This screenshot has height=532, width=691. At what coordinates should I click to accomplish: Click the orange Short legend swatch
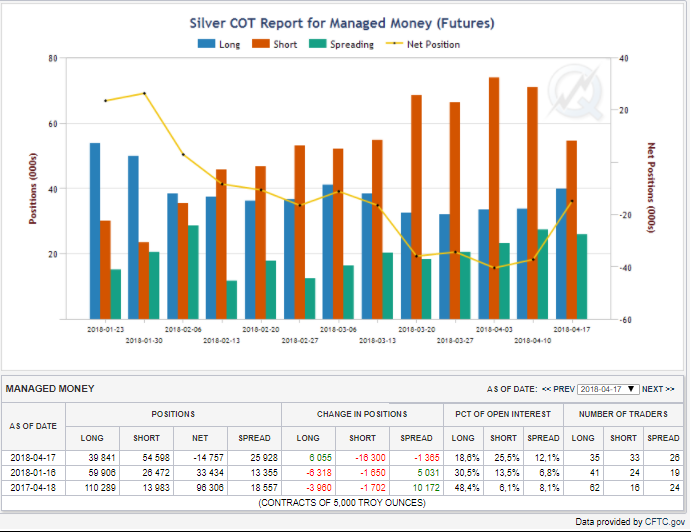(x=260, y=44)
